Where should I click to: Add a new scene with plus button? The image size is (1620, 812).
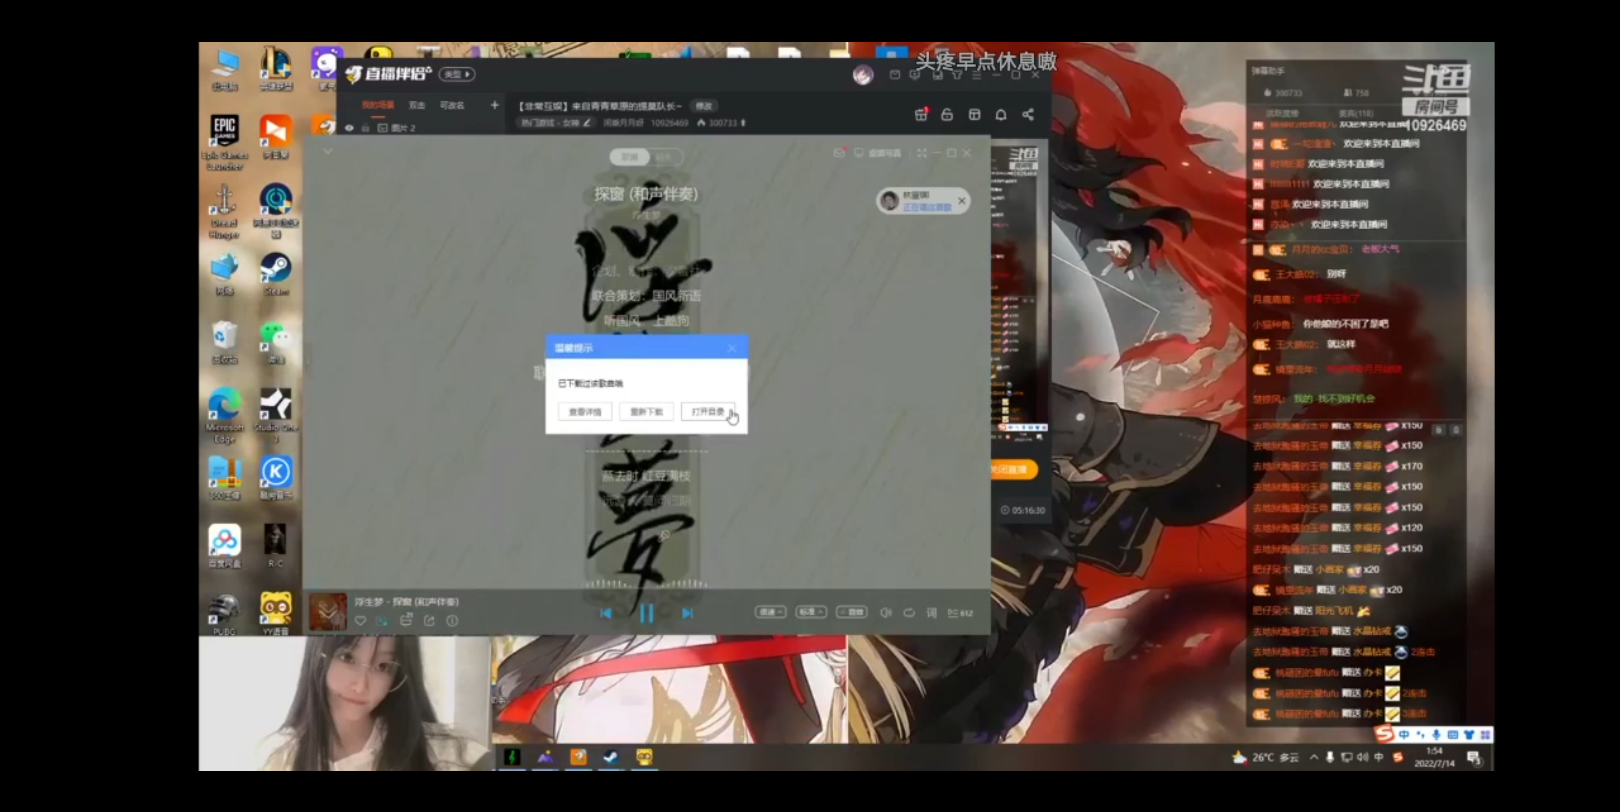click(494, 105)
